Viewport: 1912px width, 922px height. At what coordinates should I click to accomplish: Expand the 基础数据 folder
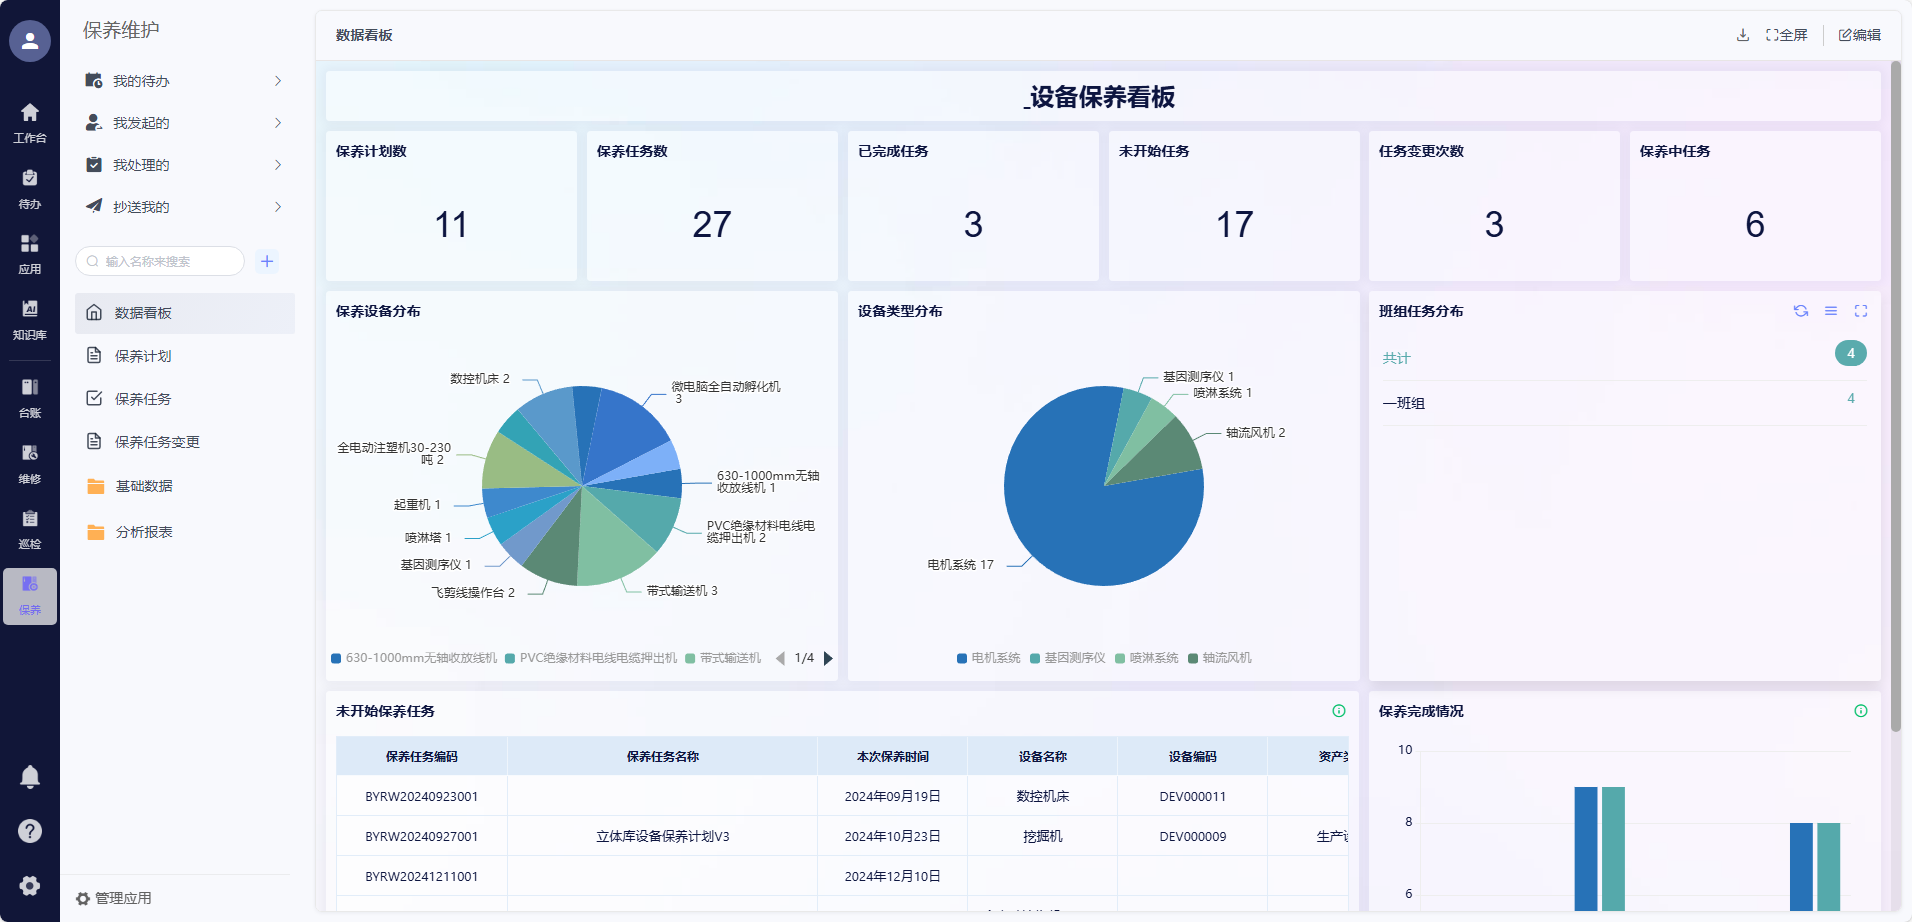click(x=144, y=486)
